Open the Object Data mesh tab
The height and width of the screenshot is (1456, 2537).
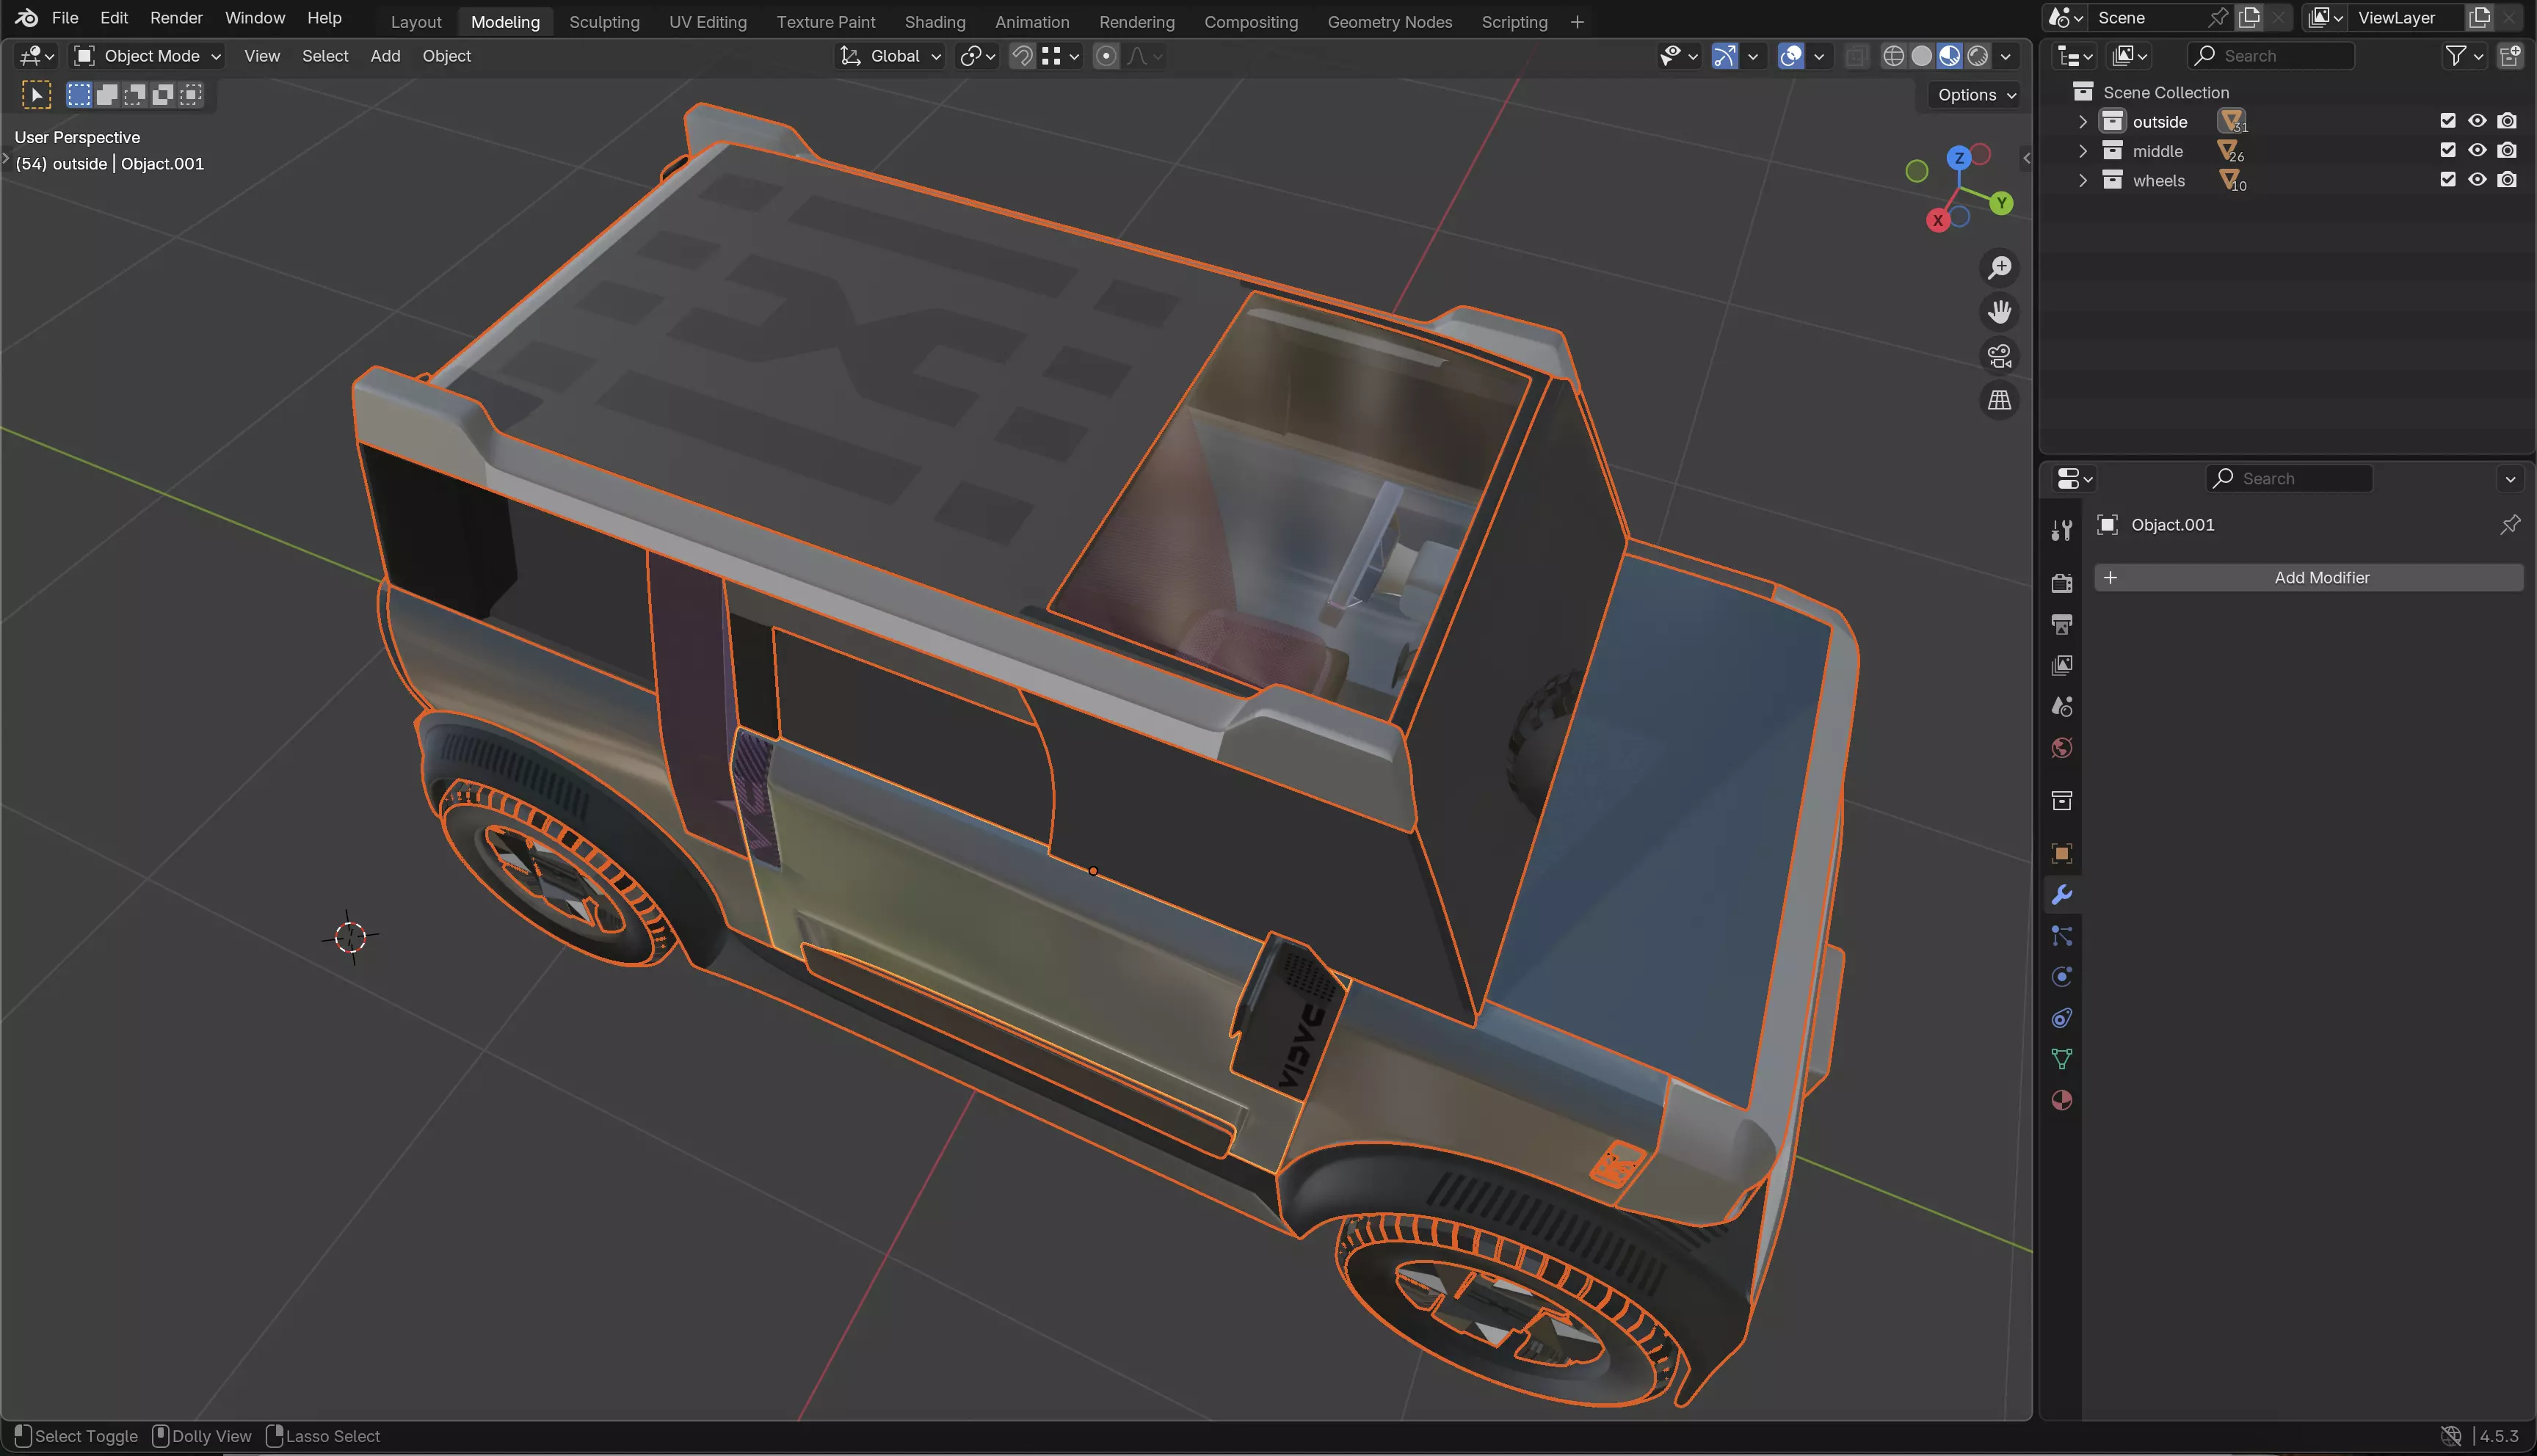tap(2061, 1059)
